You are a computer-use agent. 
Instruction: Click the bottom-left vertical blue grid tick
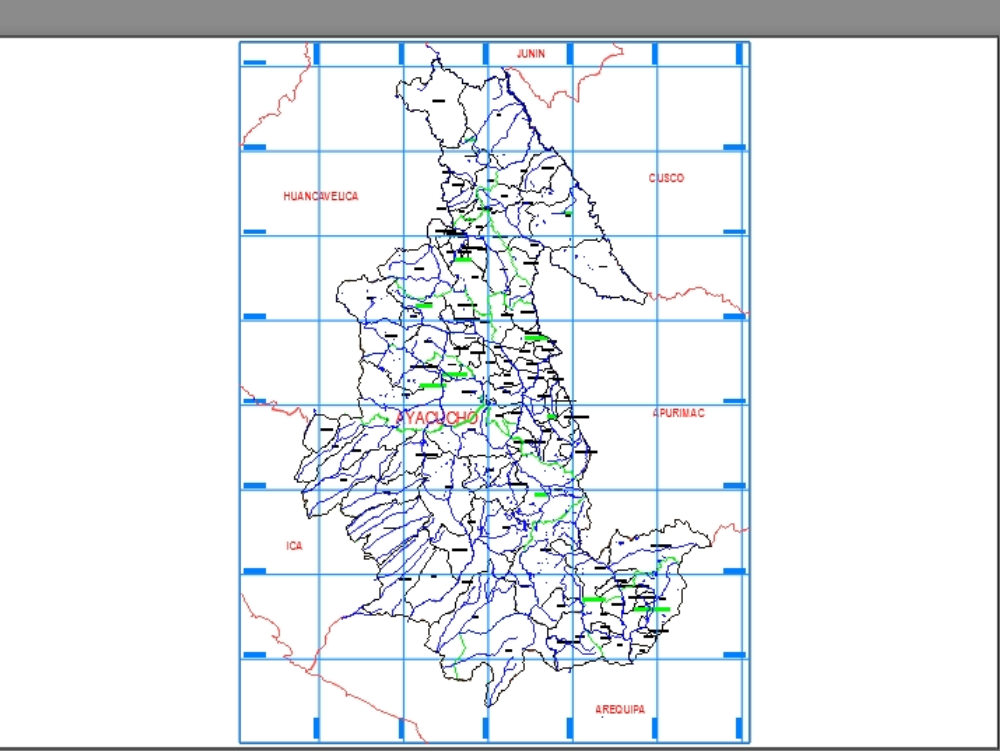pos(317,728)
